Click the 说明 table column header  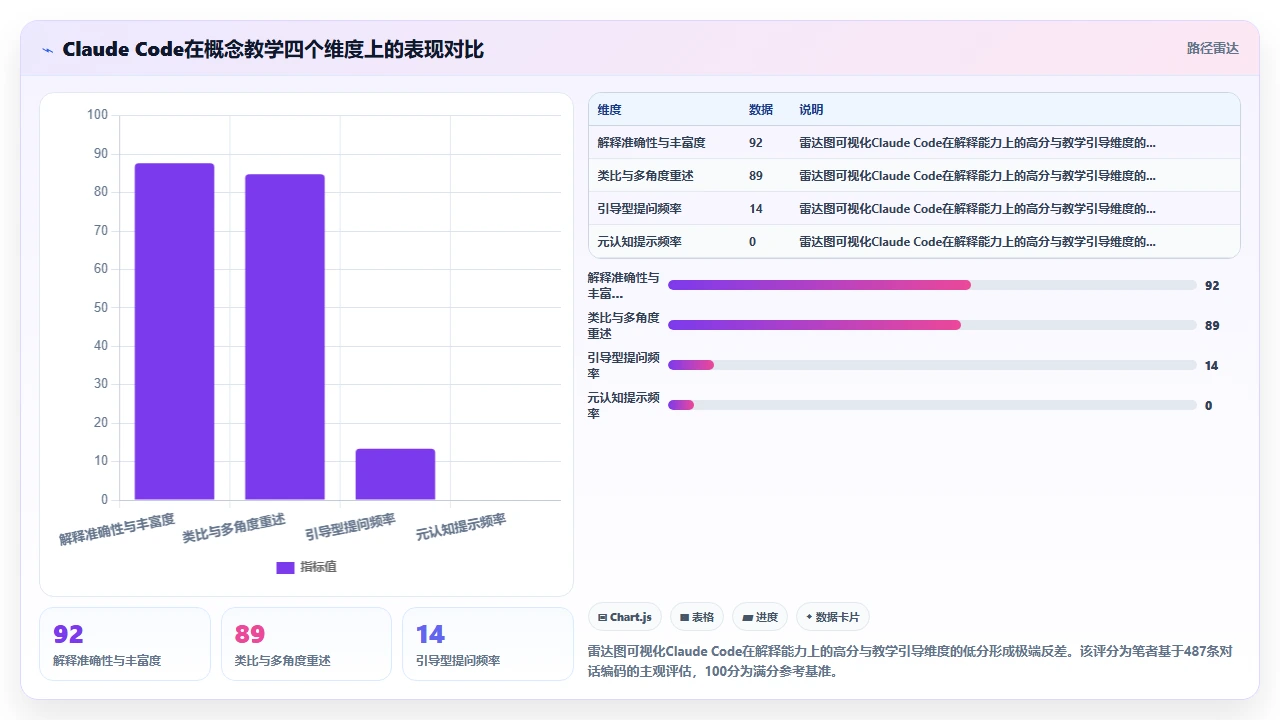coord(811,110)
